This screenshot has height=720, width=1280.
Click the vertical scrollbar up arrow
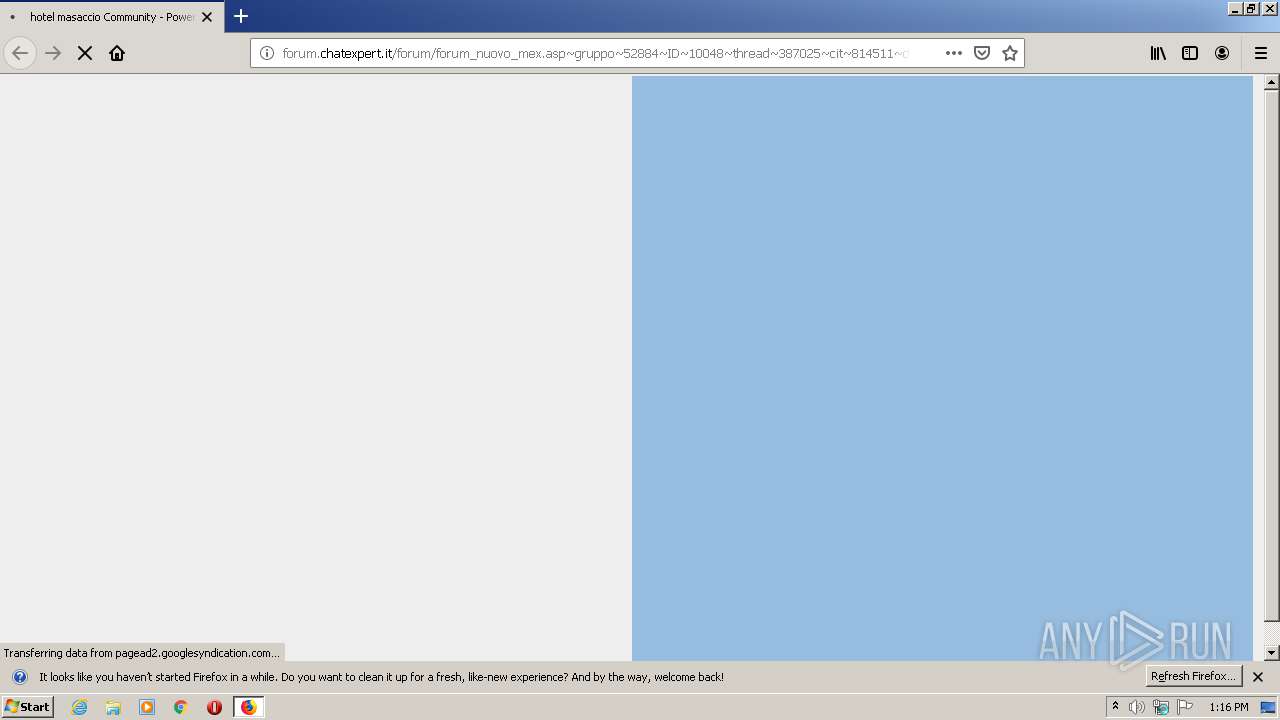(1272, 83)
